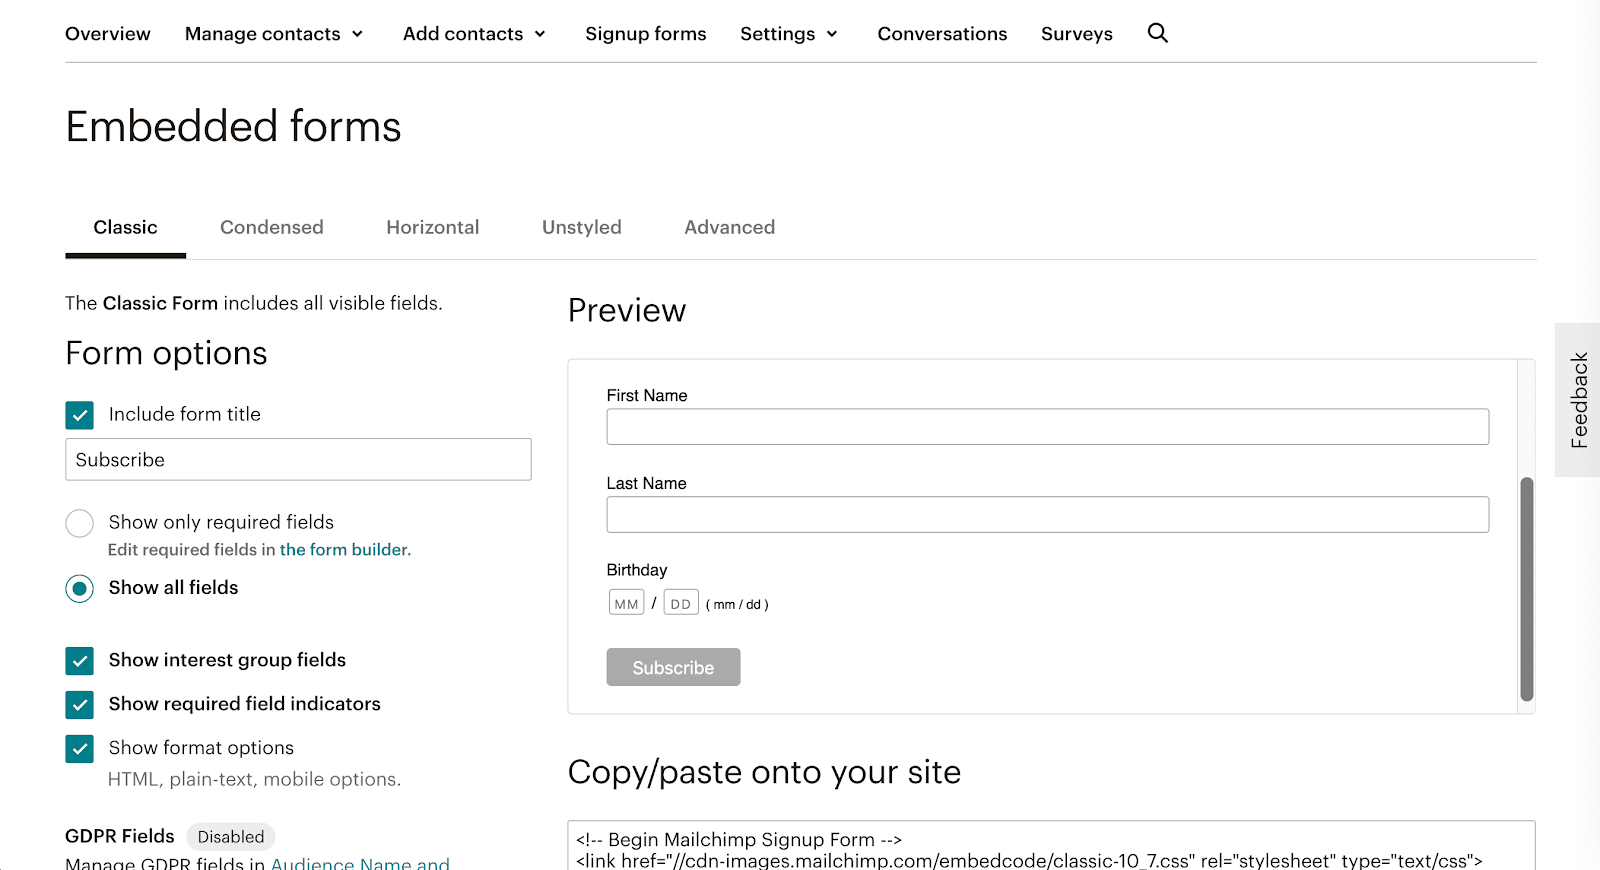The width and height of the screenshot is (1600, 870).
Task: Click the Copy/paste onto your site heading
Action: [764, 772]
